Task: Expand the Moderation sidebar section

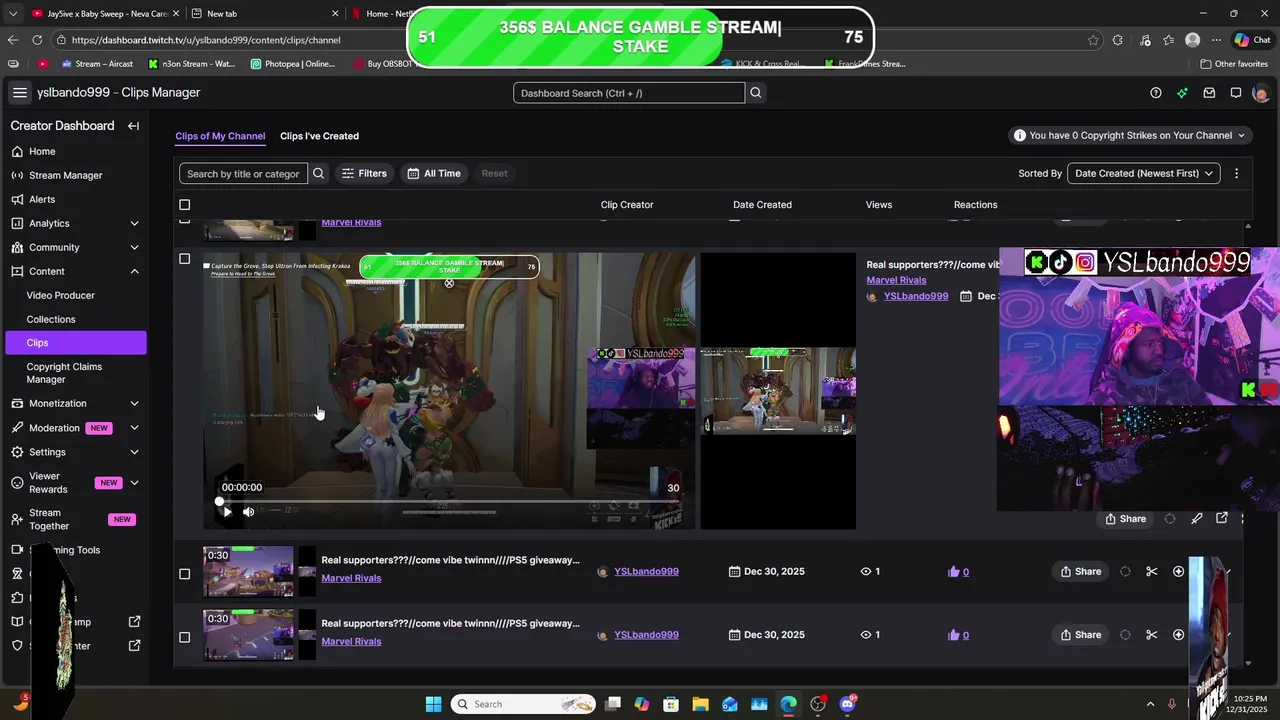Action: 134,428
